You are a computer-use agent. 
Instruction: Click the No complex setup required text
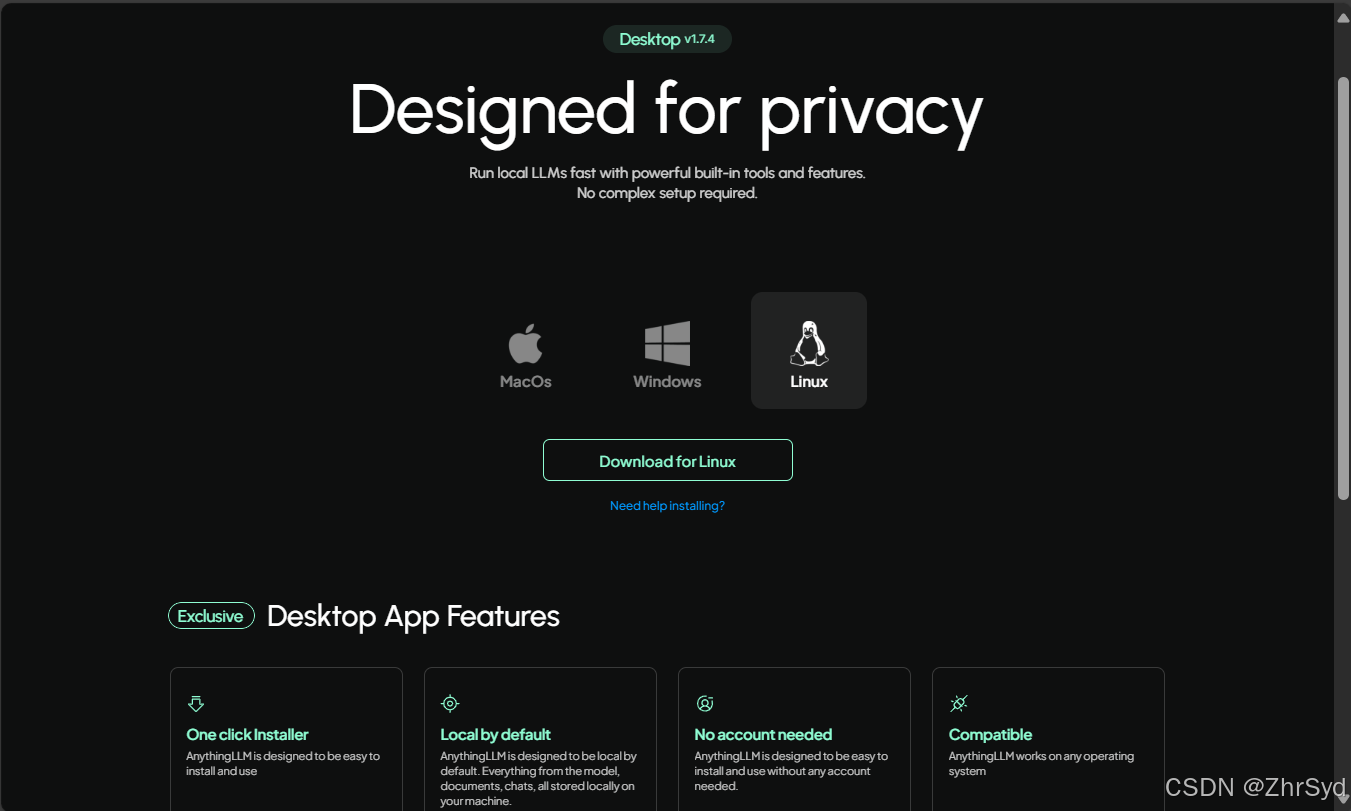[x=667, y=193]
